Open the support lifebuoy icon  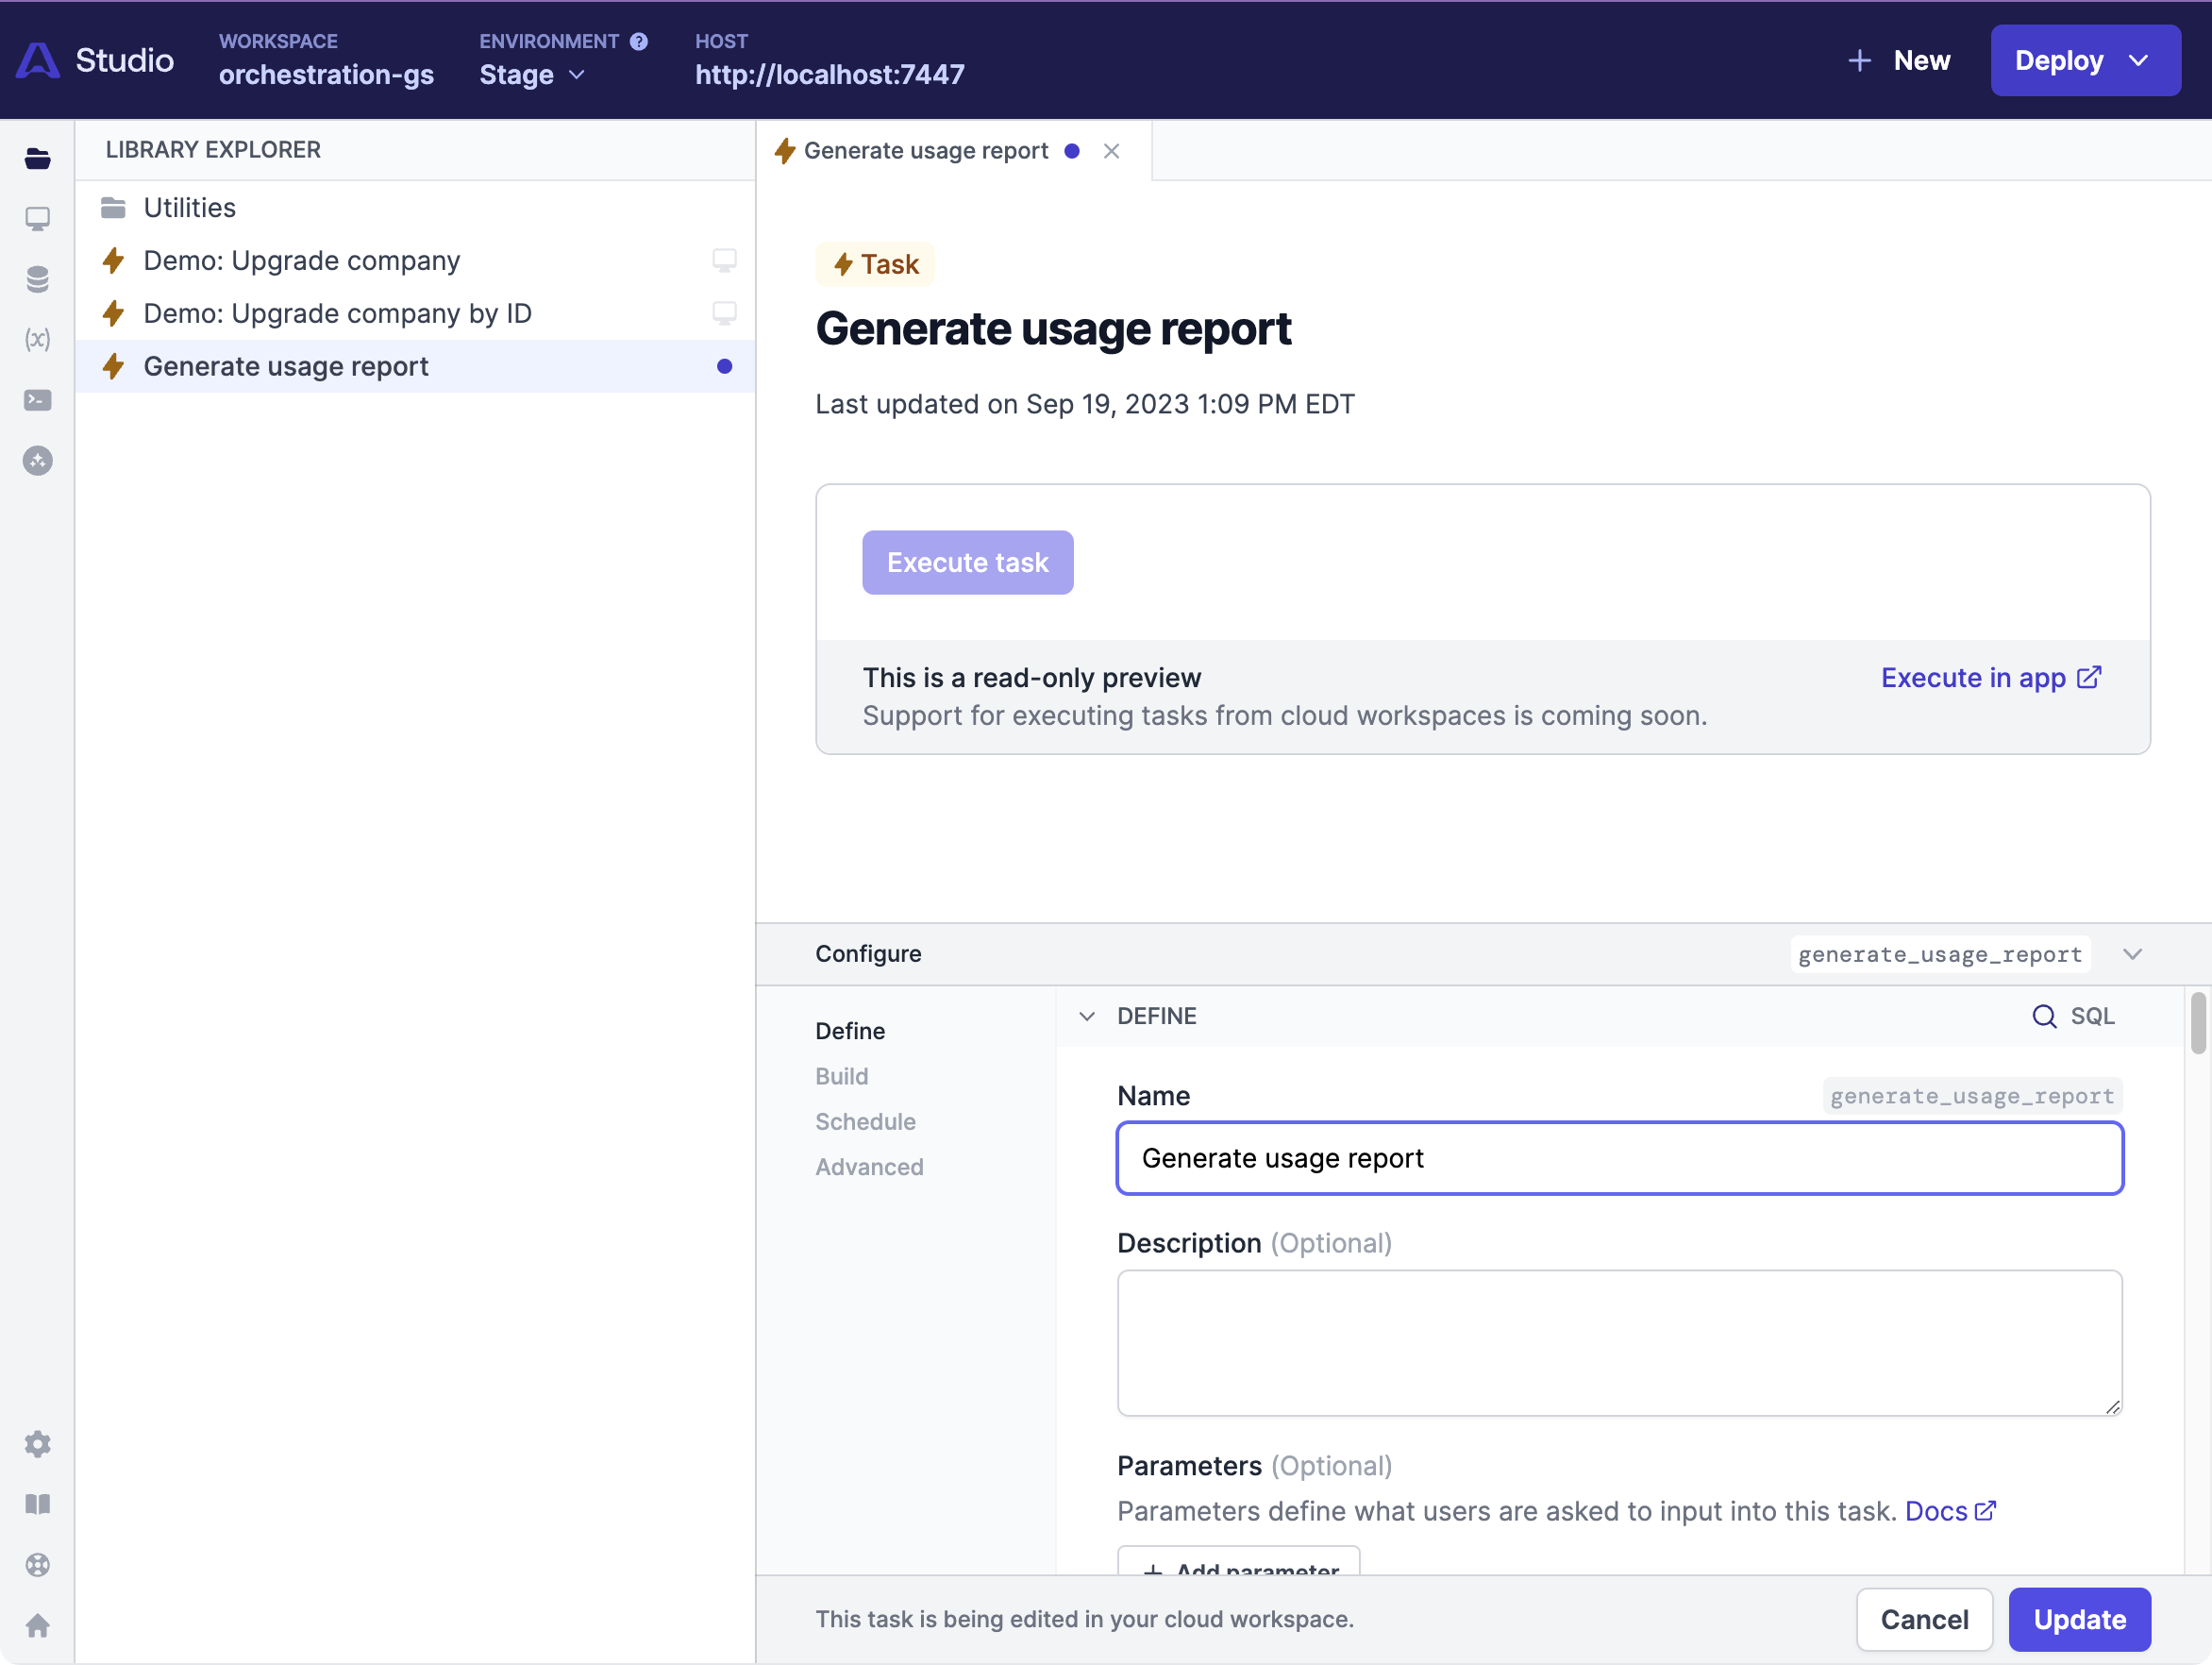[38, 1564]
